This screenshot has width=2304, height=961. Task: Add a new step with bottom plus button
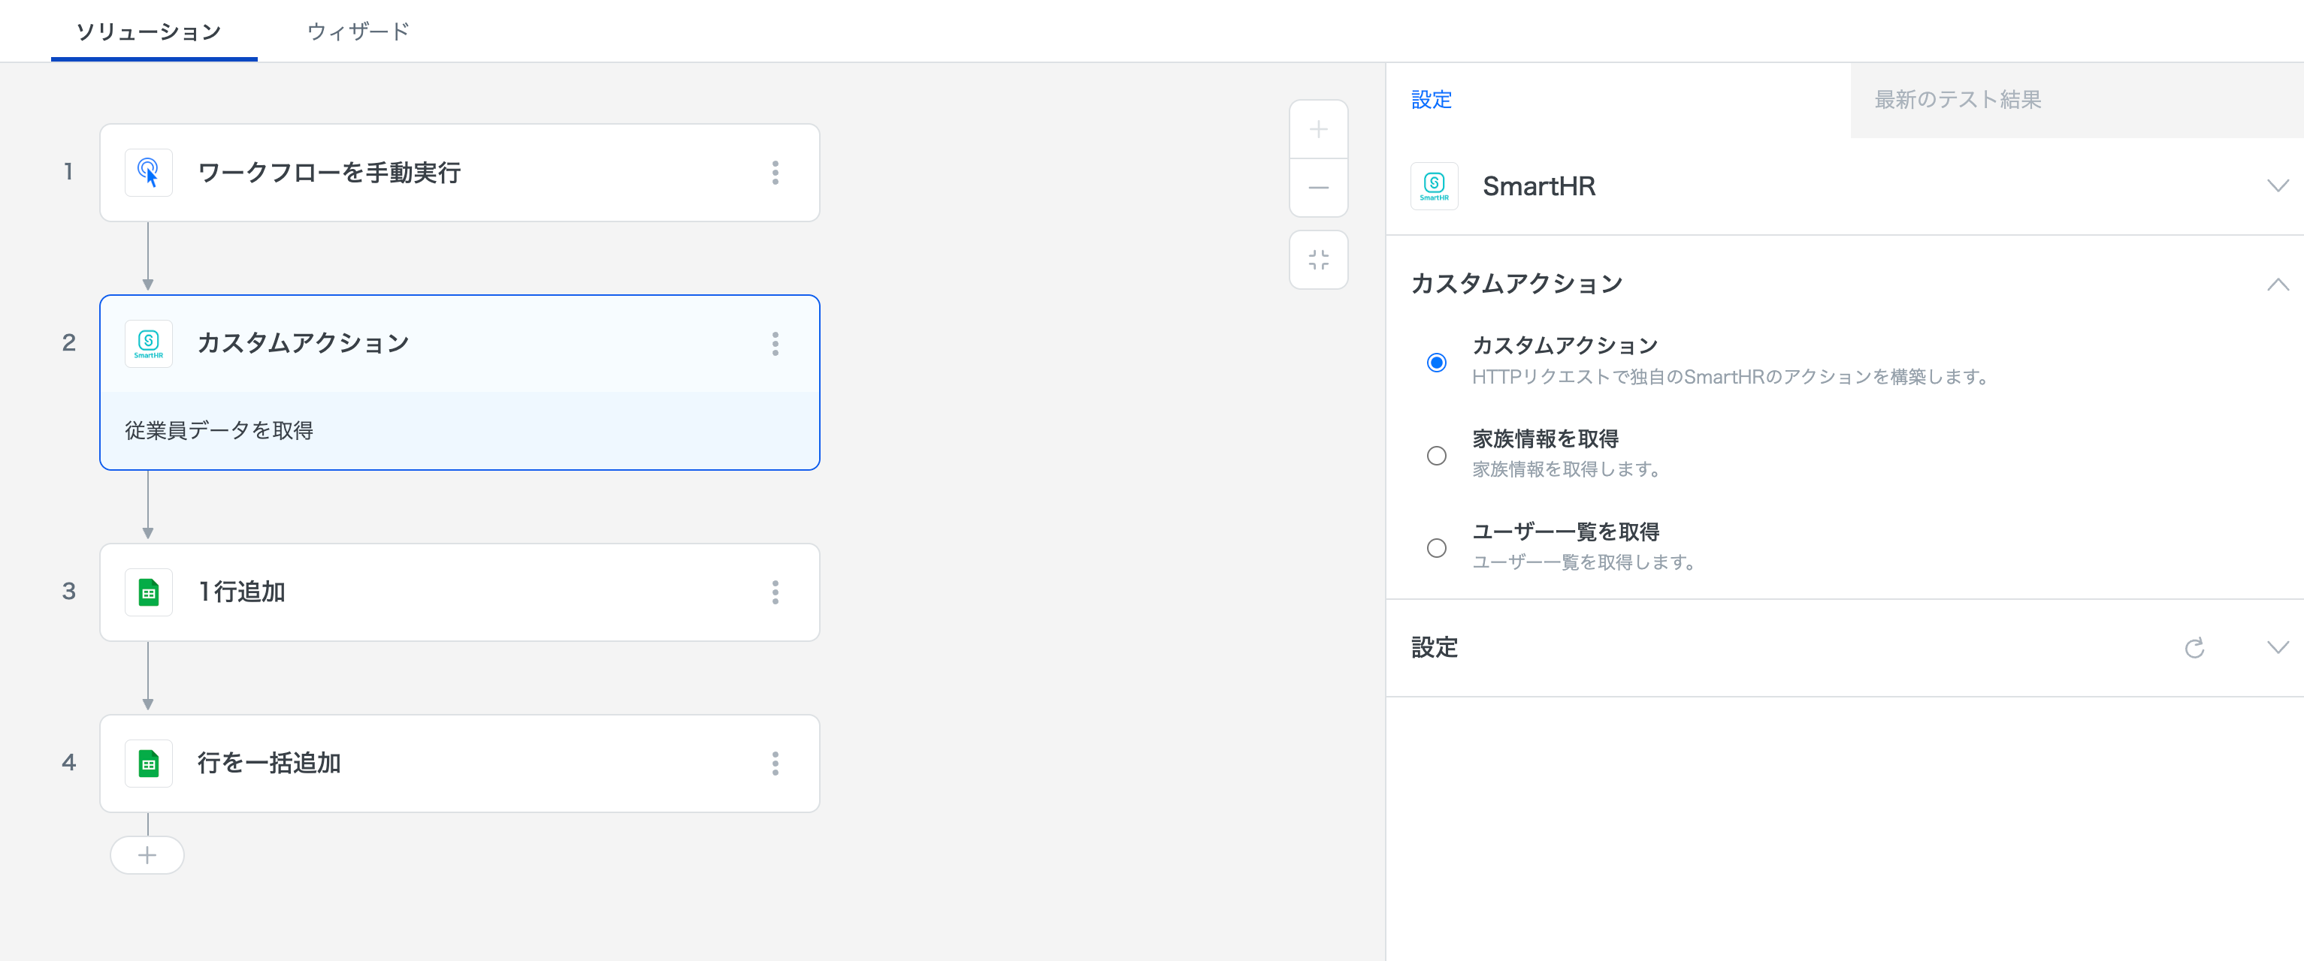(147, 855)
